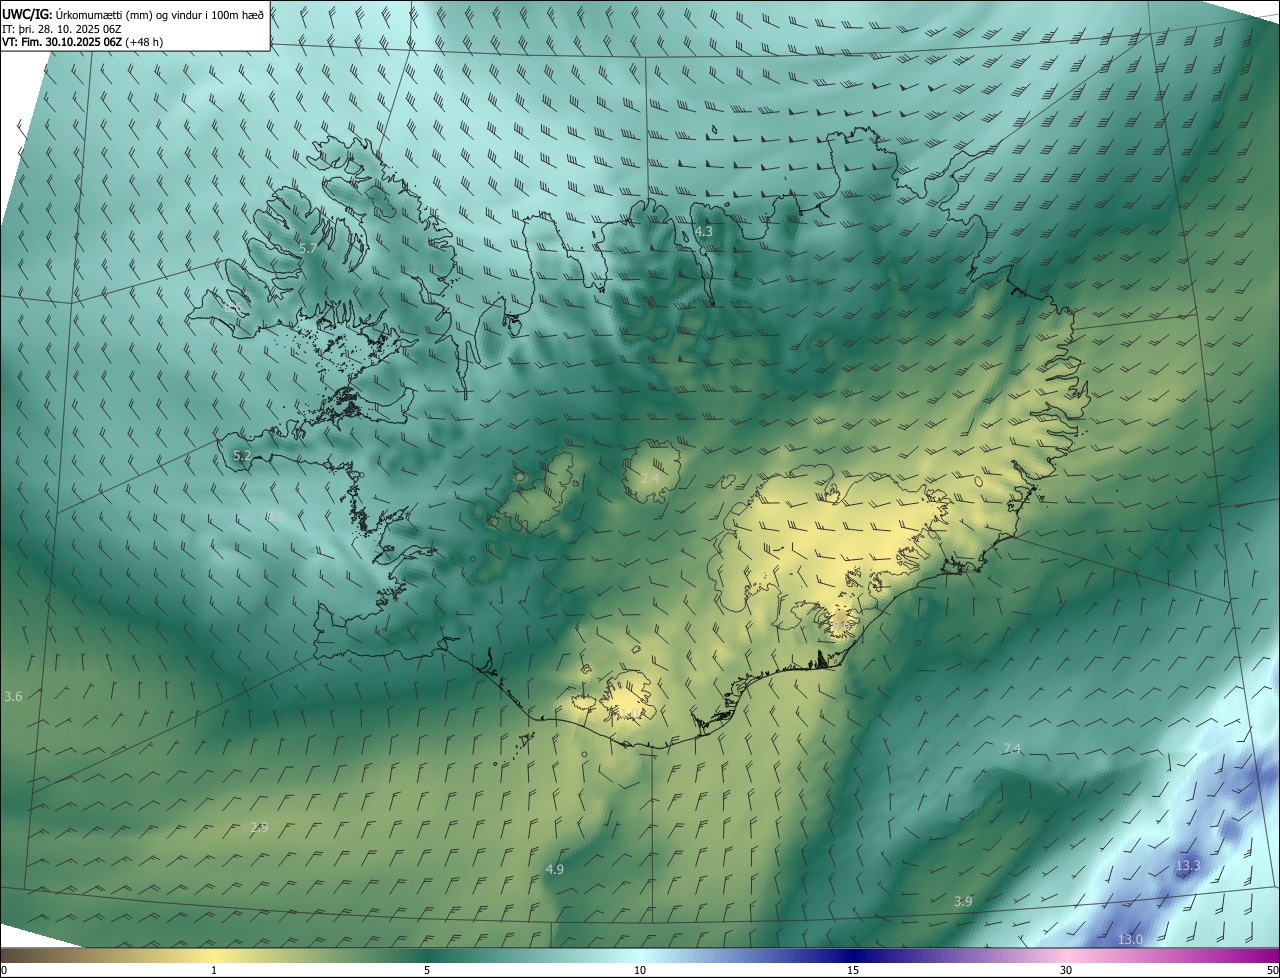
Task: Click the 5.2 value near Snæfellsnes peninsula
Action: tap(242, 456)
